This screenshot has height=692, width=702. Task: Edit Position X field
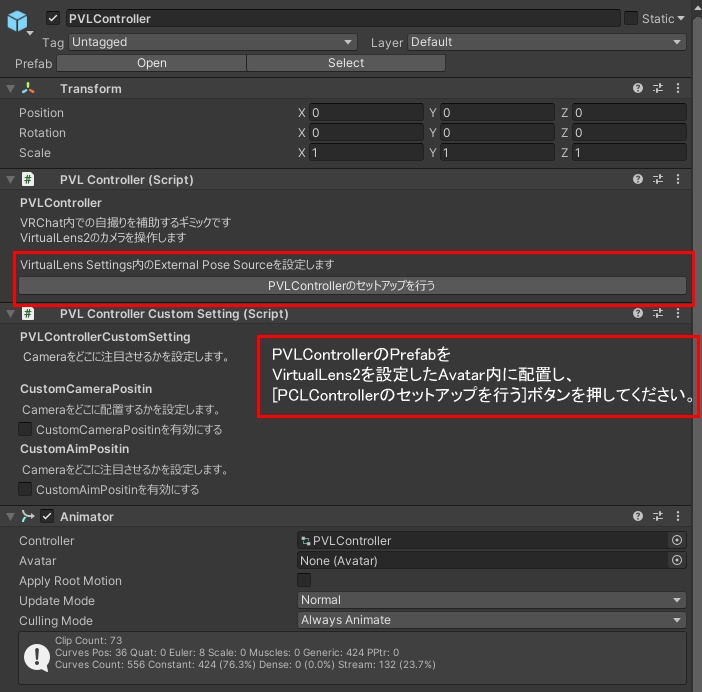click(x=366, y=112)
